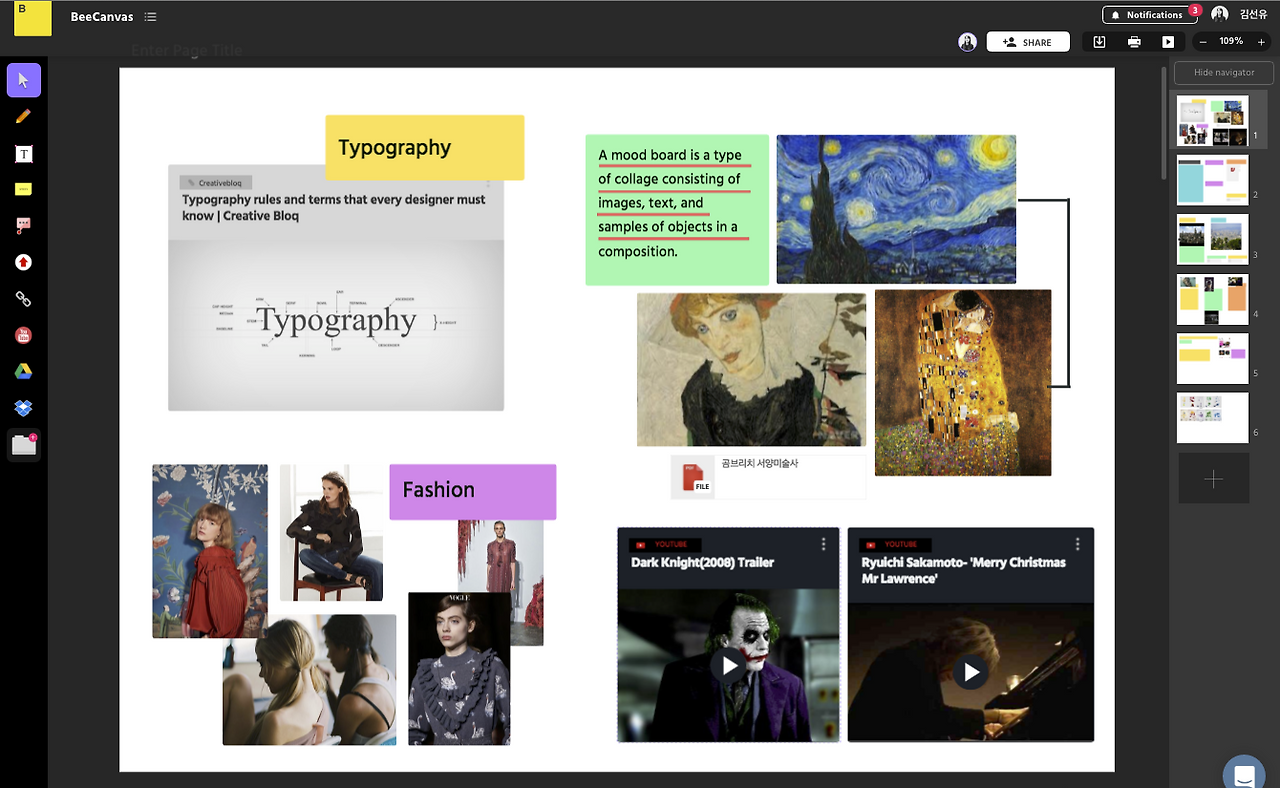
Task: Open options menu on Ryuichi Sakamoto card
Action: tap(1078, 544)
